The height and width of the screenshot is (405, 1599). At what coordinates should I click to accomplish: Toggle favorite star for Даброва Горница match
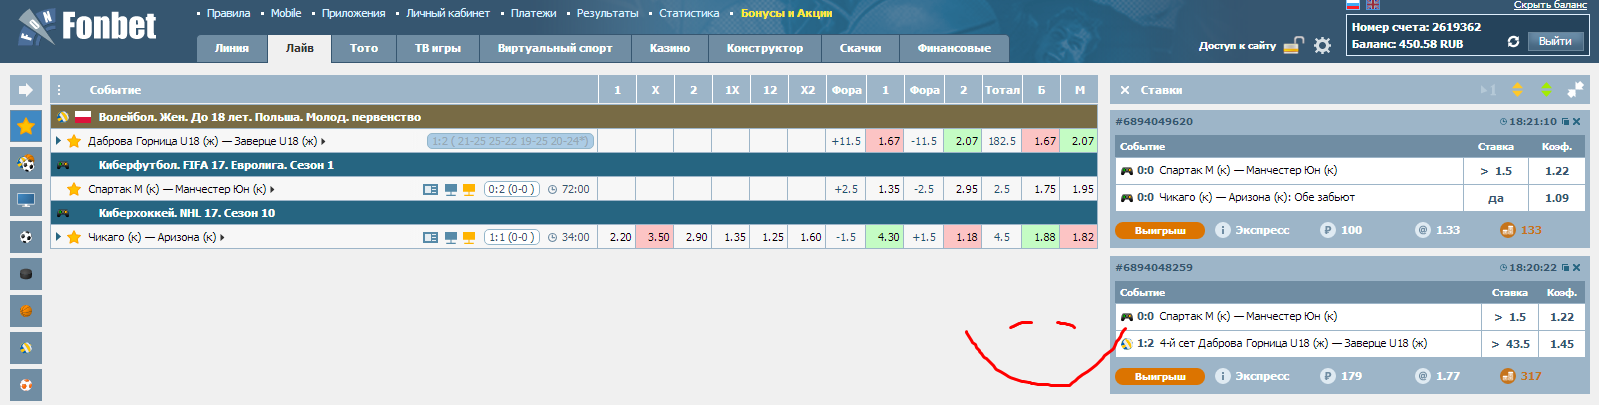coord(73,141)
